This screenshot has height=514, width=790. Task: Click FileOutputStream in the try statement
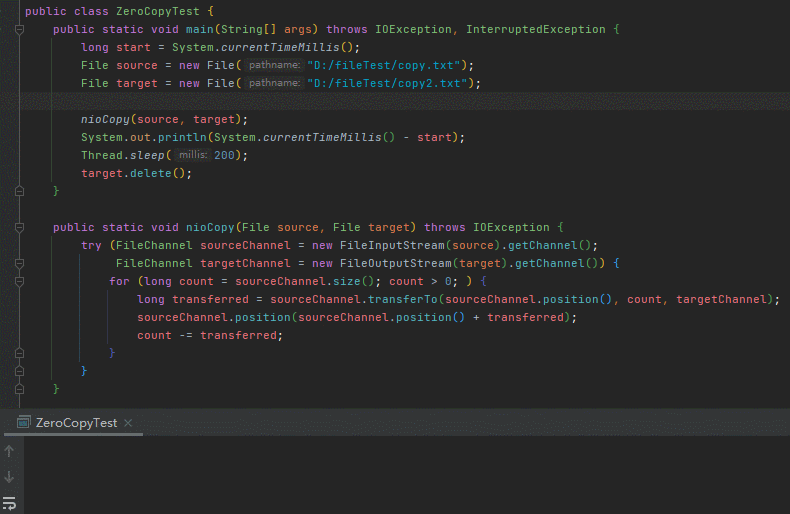[x=396, y=264]
